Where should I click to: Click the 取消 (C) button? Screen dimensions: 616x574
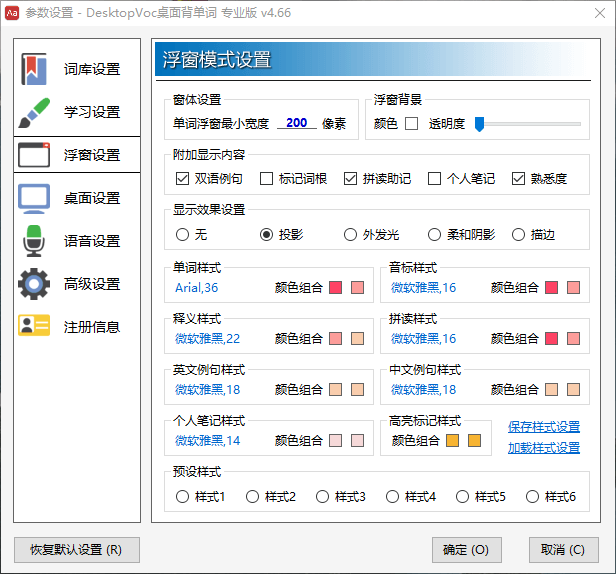point(563,550)
